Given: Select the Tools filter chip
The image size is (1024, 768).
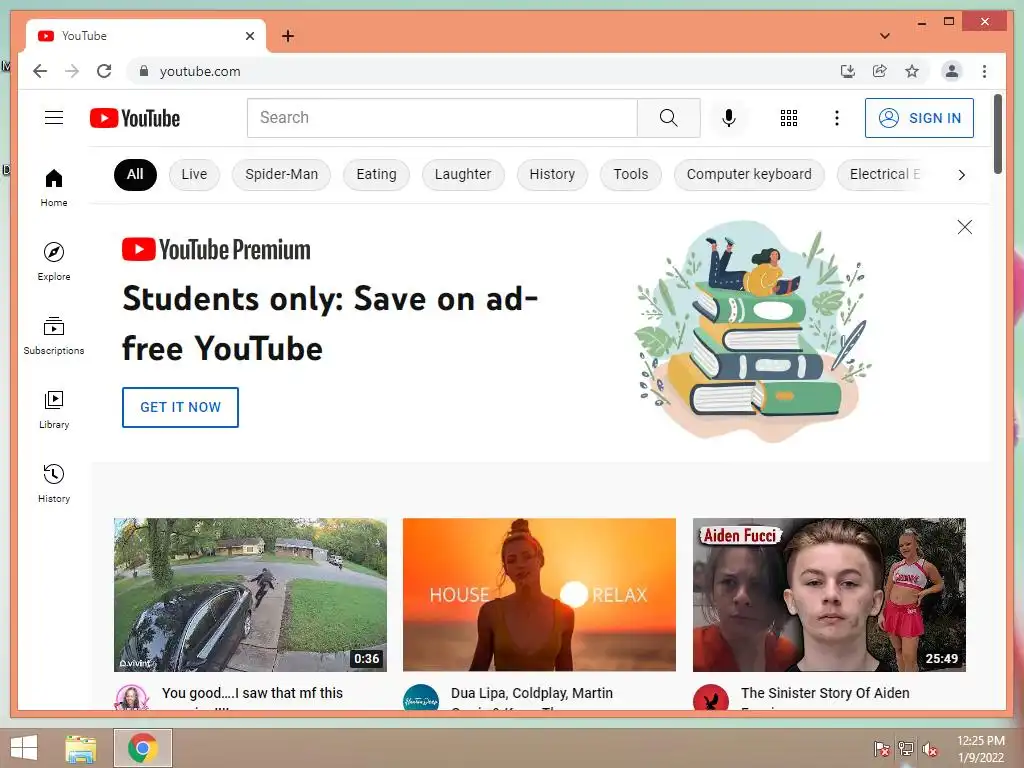Looking at the screenshot, I should tap(631, 174).
